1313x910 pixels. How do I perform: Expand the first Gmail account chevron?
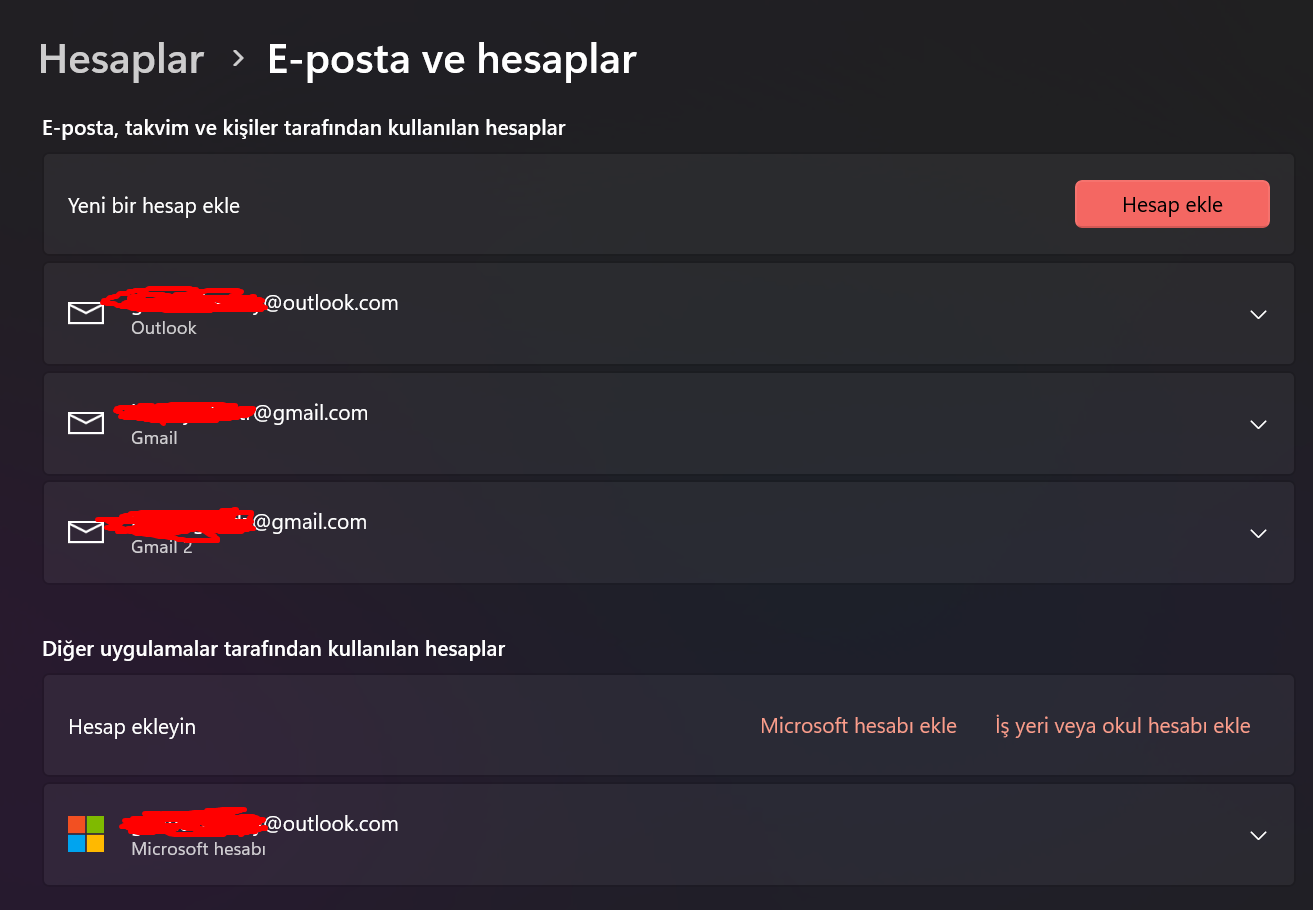1259,424
